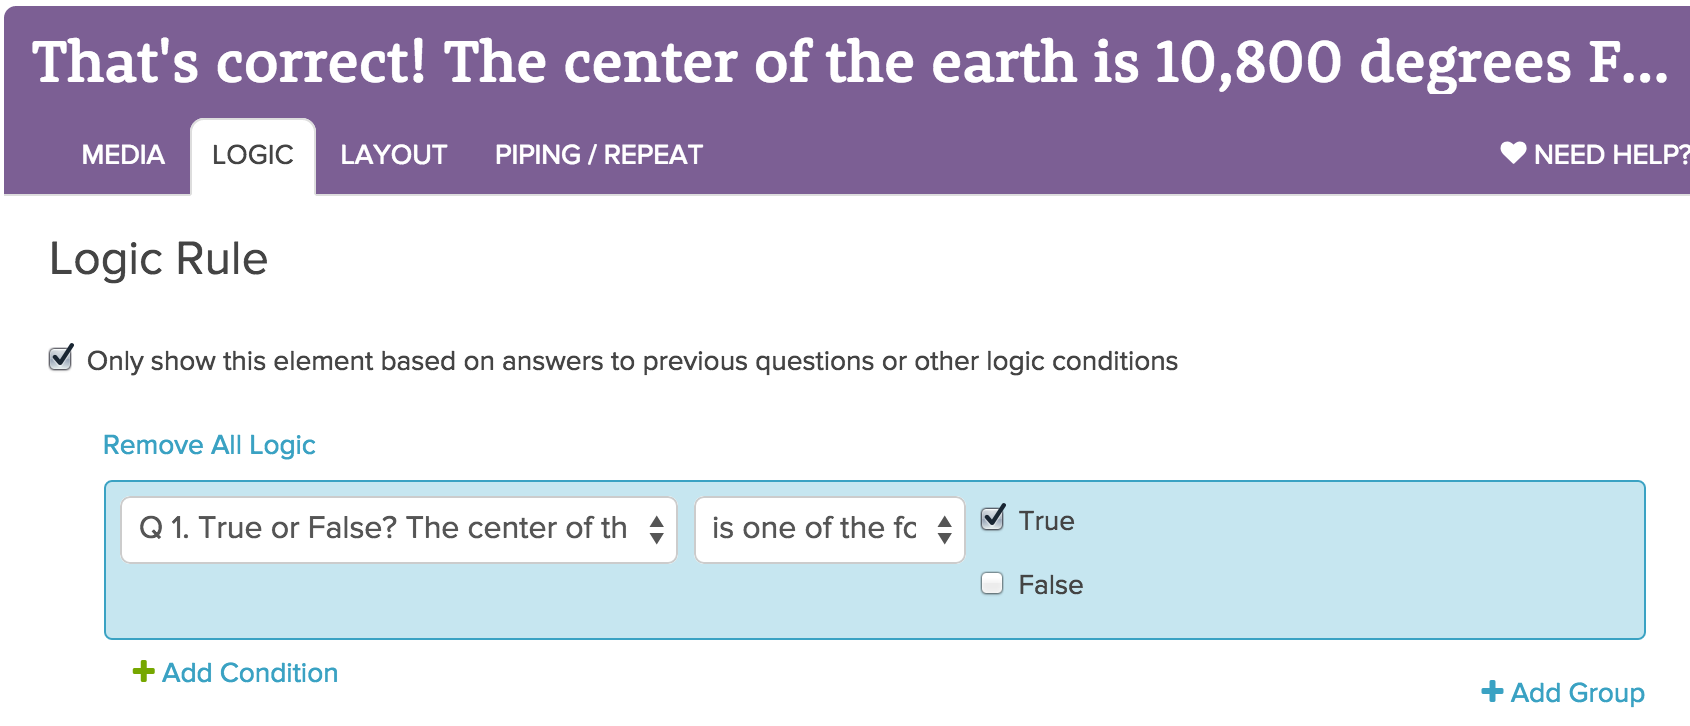Go to the Piping / Repeat tab
Viewport: 1690px width, 726px height.
click(598, 155)
